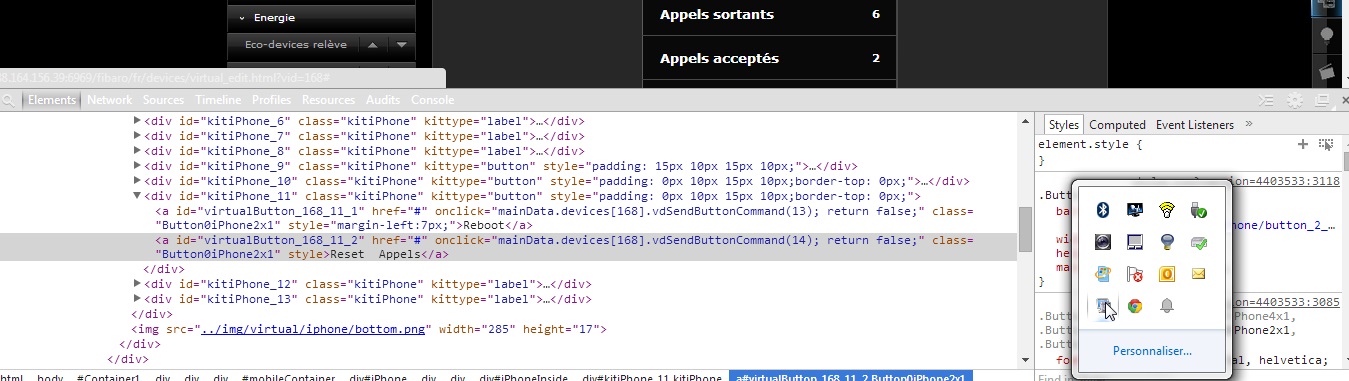Screen dimensions: 1349x381
Task: Open the Computed styles tab
Action: click(x=1117, y=125)
